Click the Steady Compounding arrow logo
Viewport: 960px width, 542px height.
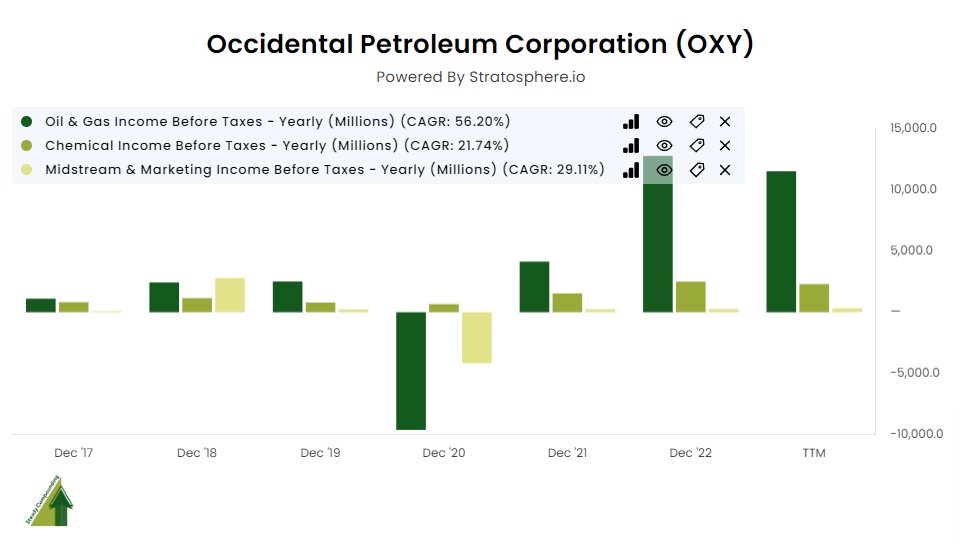pyautogui.click(x=49, y=501)
